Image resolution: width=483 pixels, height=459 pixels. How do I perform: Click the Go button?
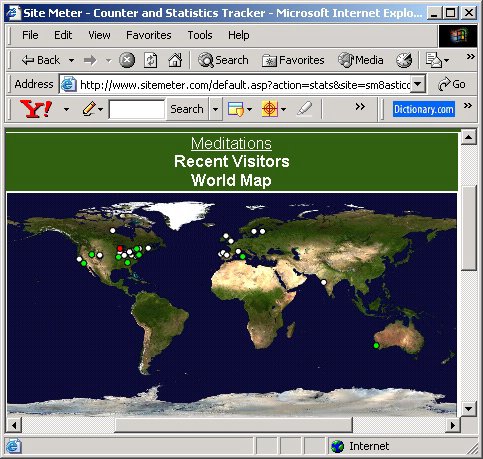point(452,84)
